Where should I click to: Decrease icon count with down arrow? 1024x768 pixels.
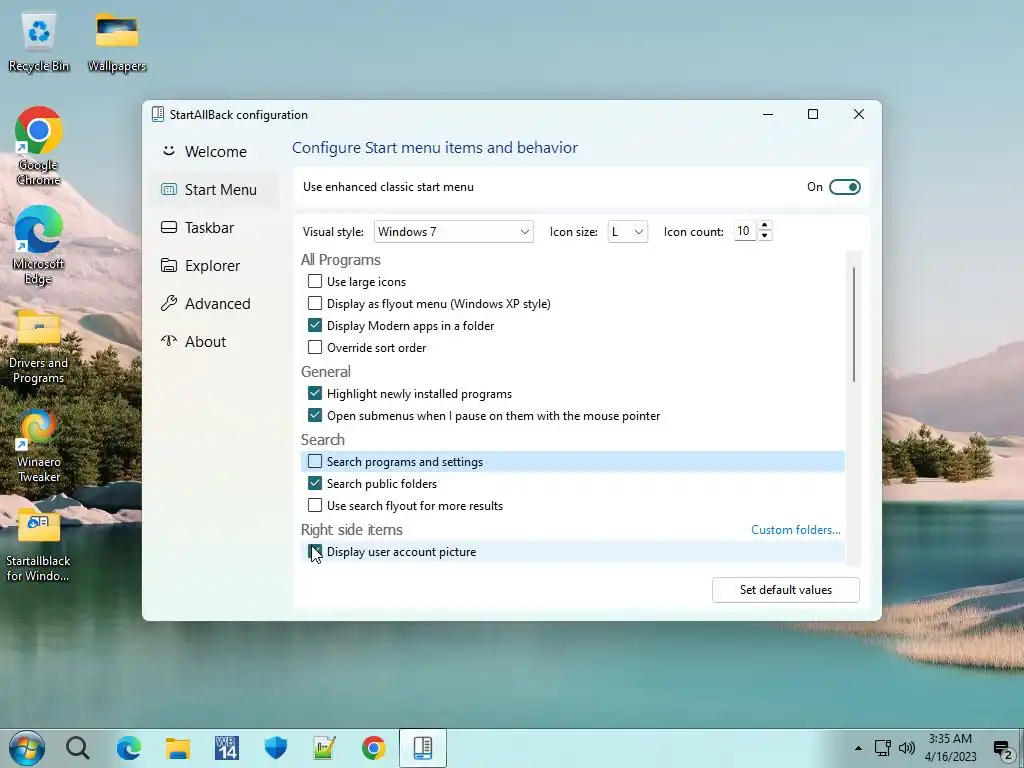(765, 236)
